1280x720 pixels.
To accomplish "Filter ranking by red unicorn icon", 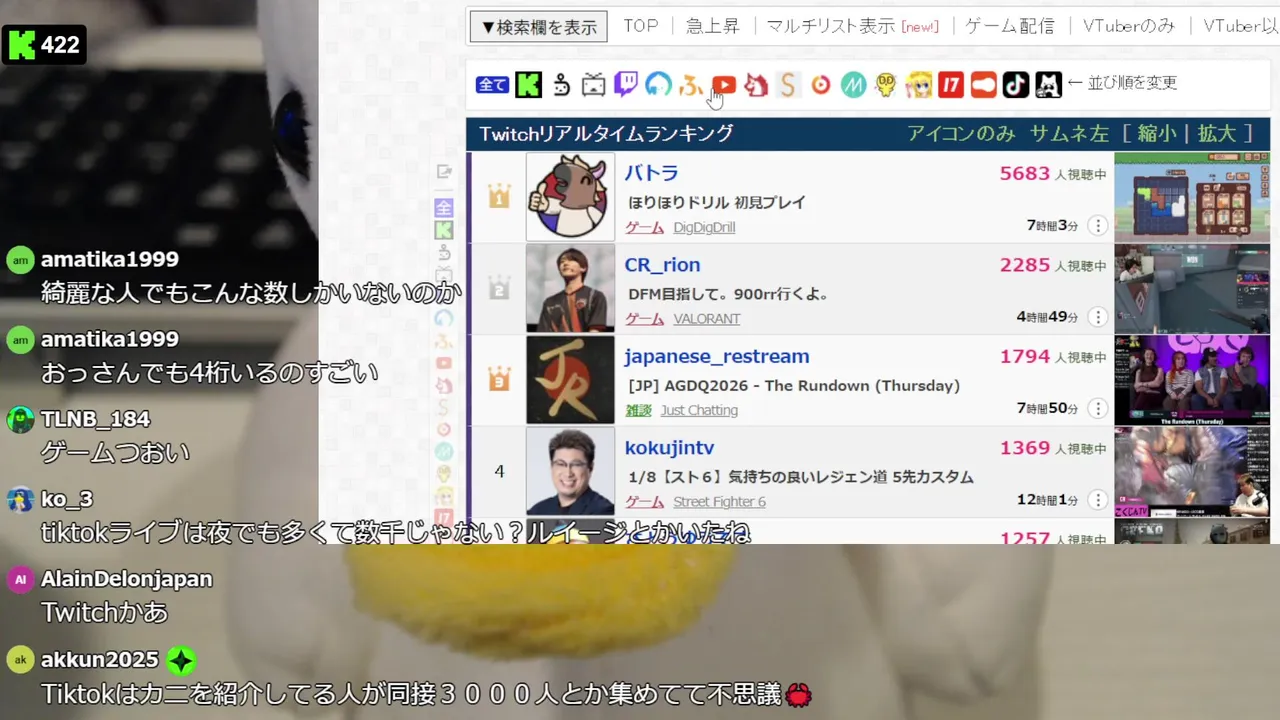I will (x=756, y=85).
